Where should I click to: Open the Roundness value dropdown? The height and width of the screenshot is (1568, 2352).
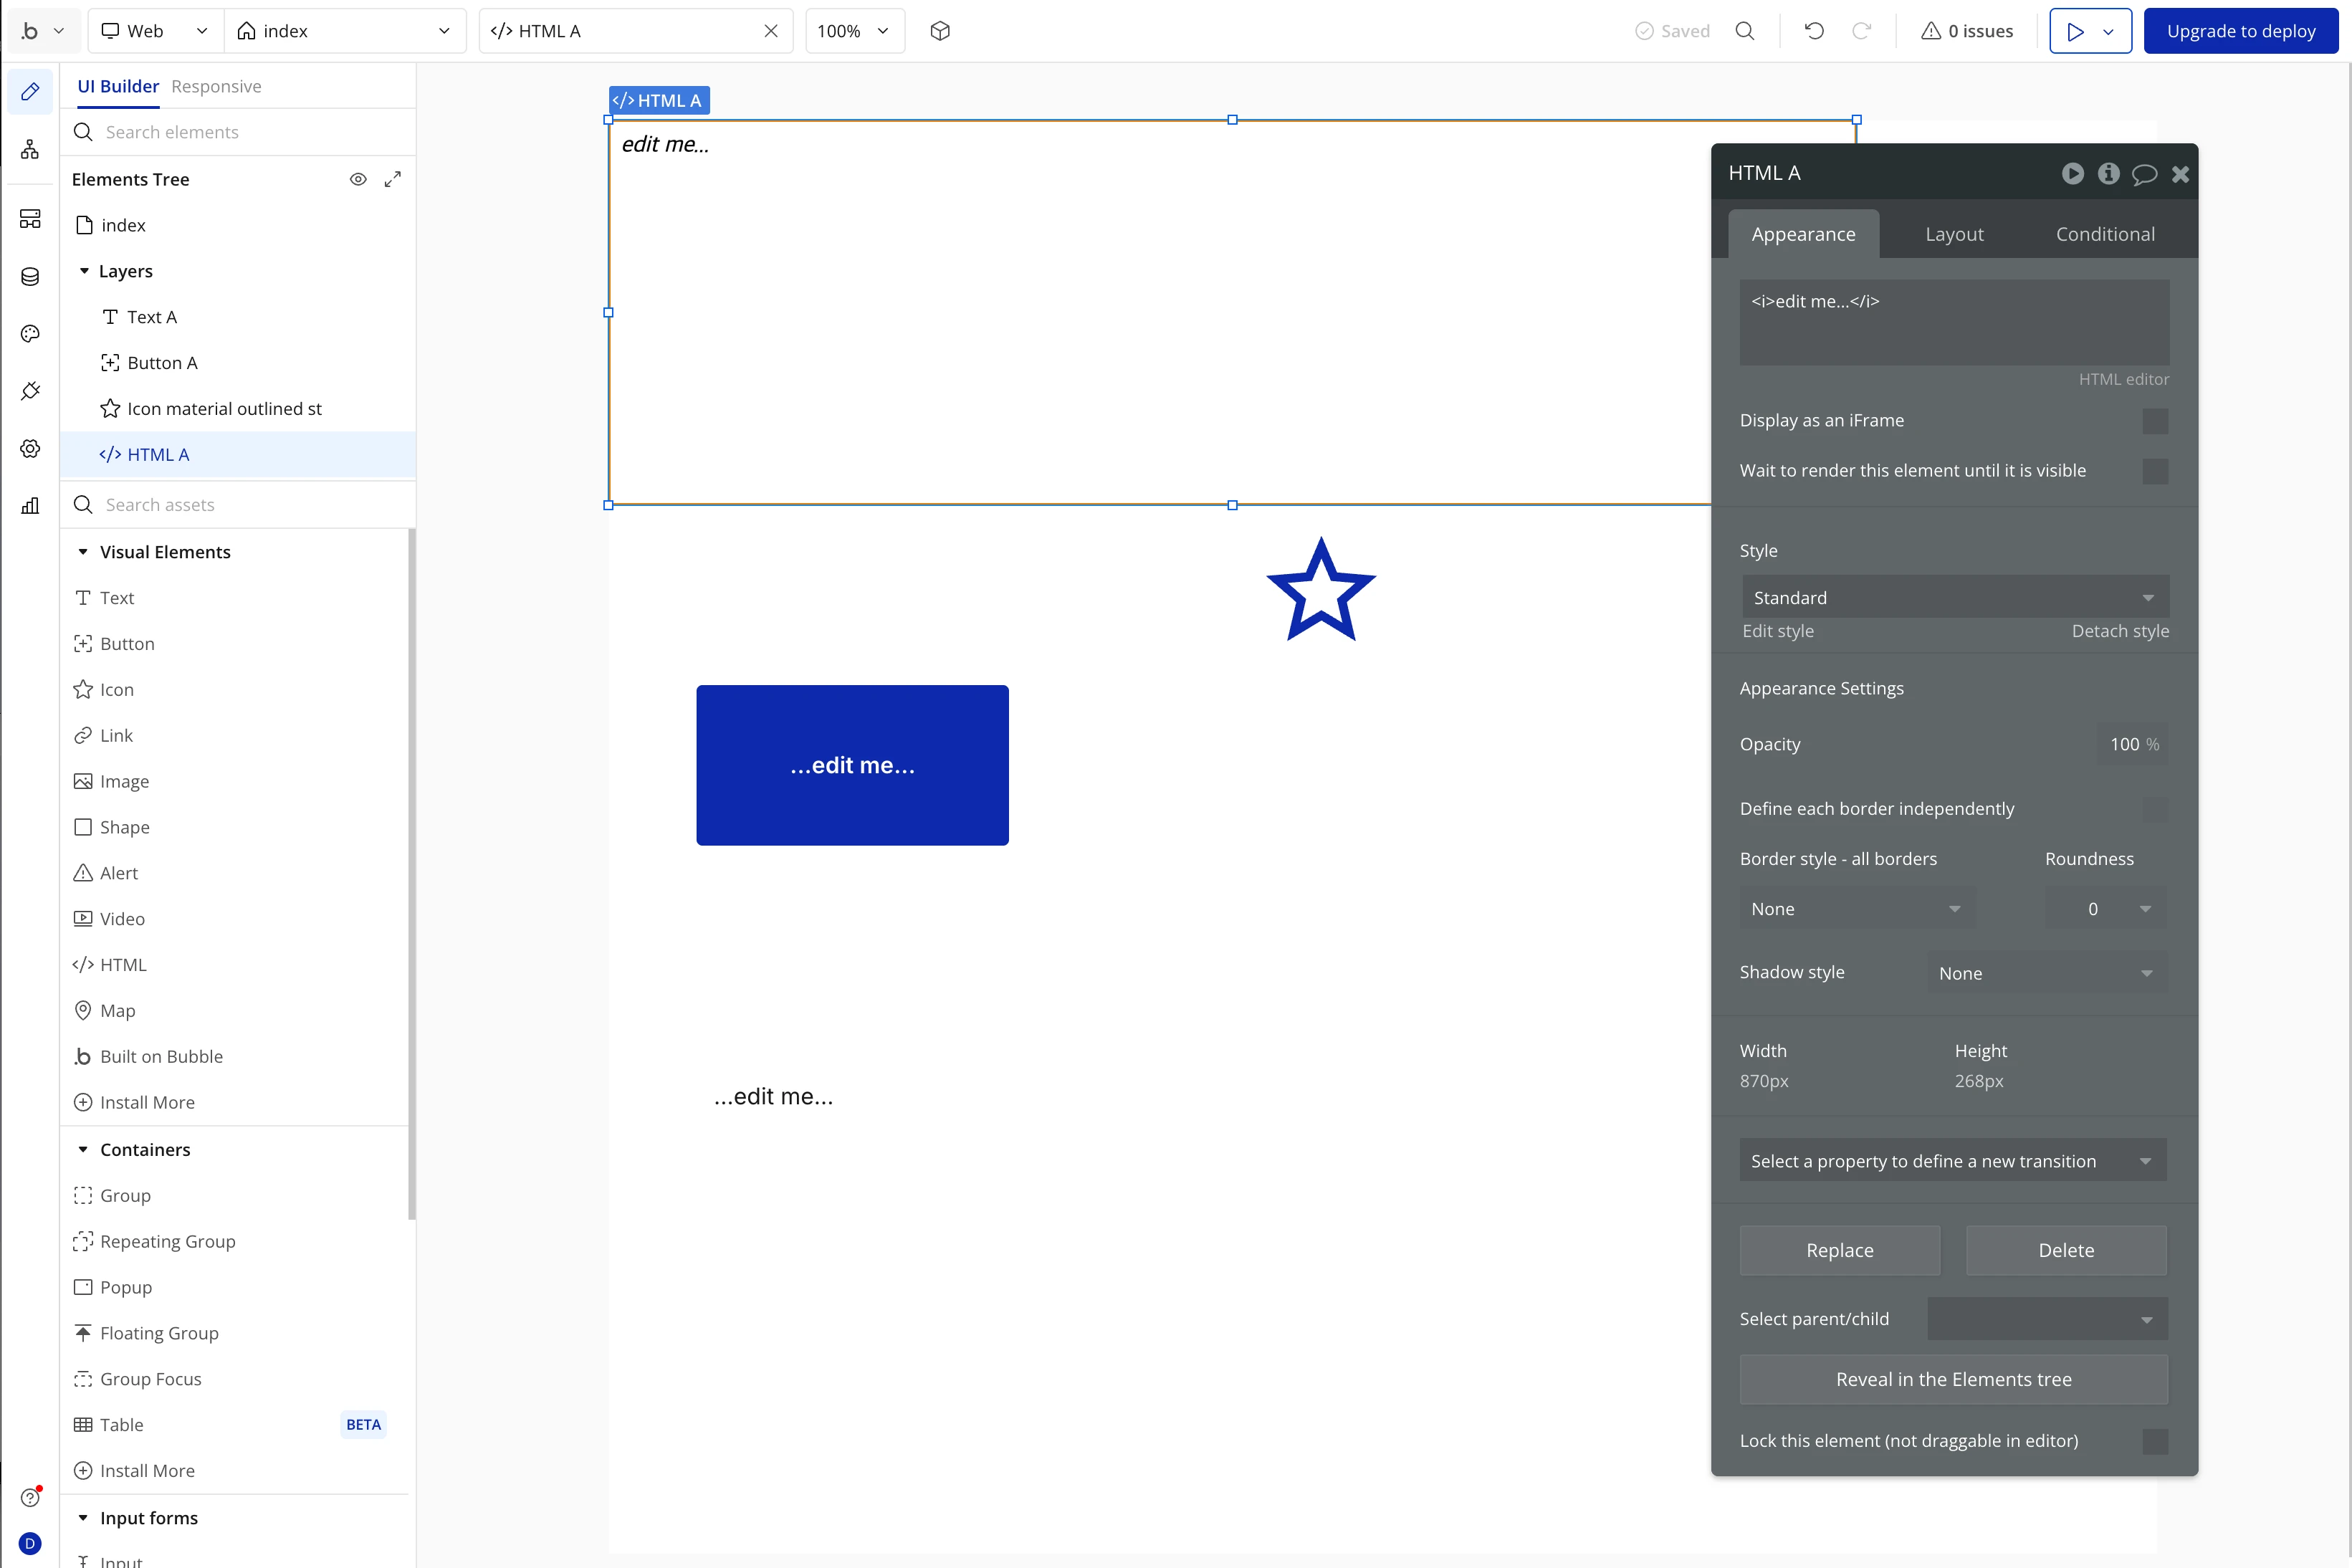[x=2106, y=909]
